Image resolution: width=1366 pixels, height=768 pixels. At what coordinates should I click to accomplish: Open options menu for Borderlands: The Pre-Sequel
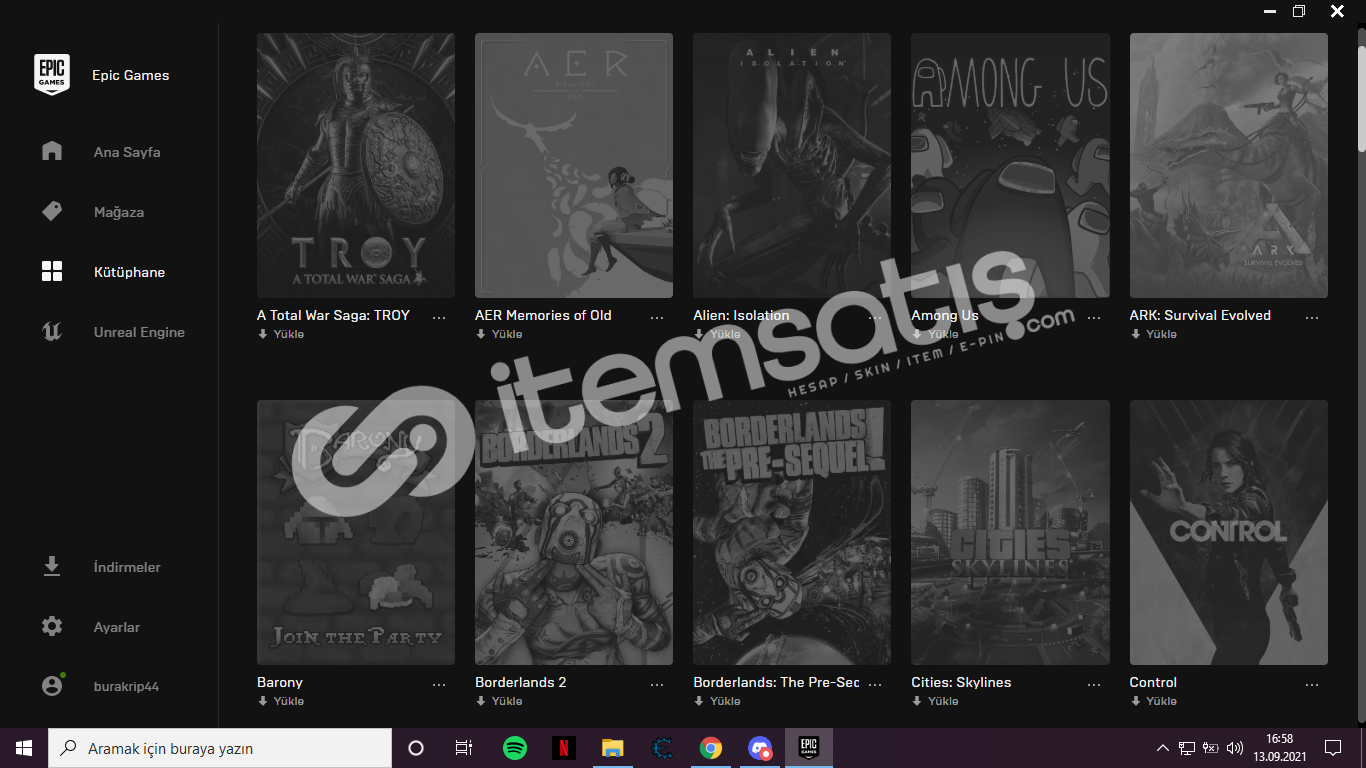coord(875,683)
